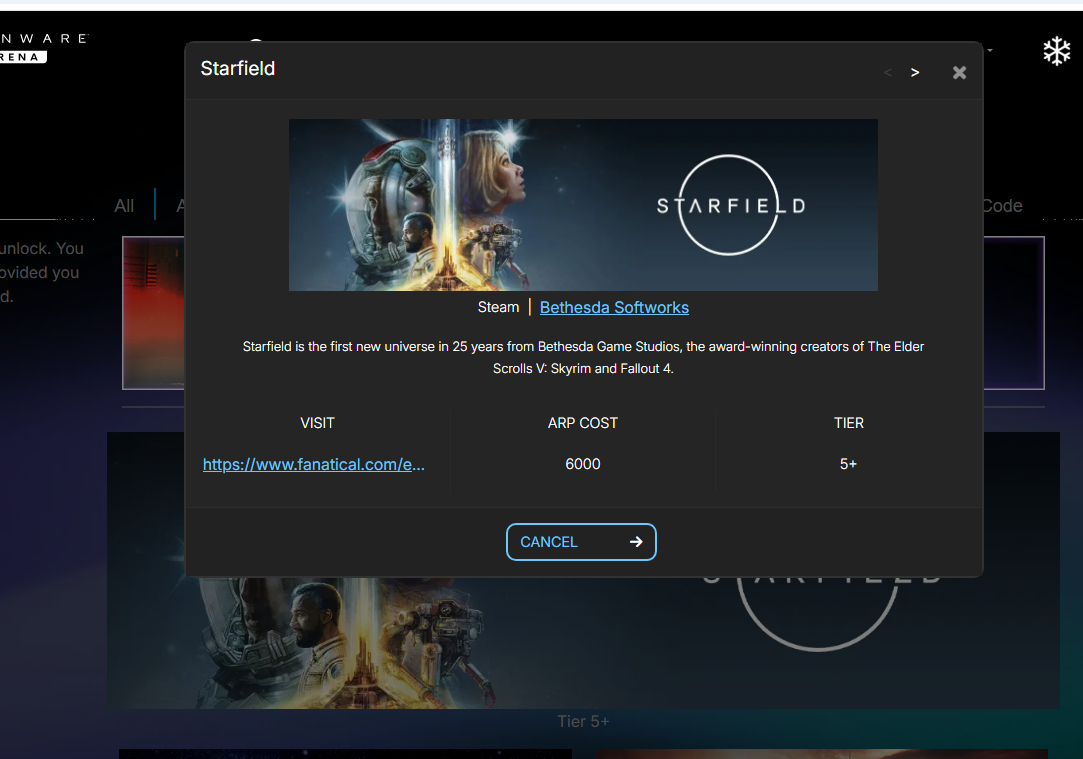Open the Alienware Arena logo home link

click(40, 47)
